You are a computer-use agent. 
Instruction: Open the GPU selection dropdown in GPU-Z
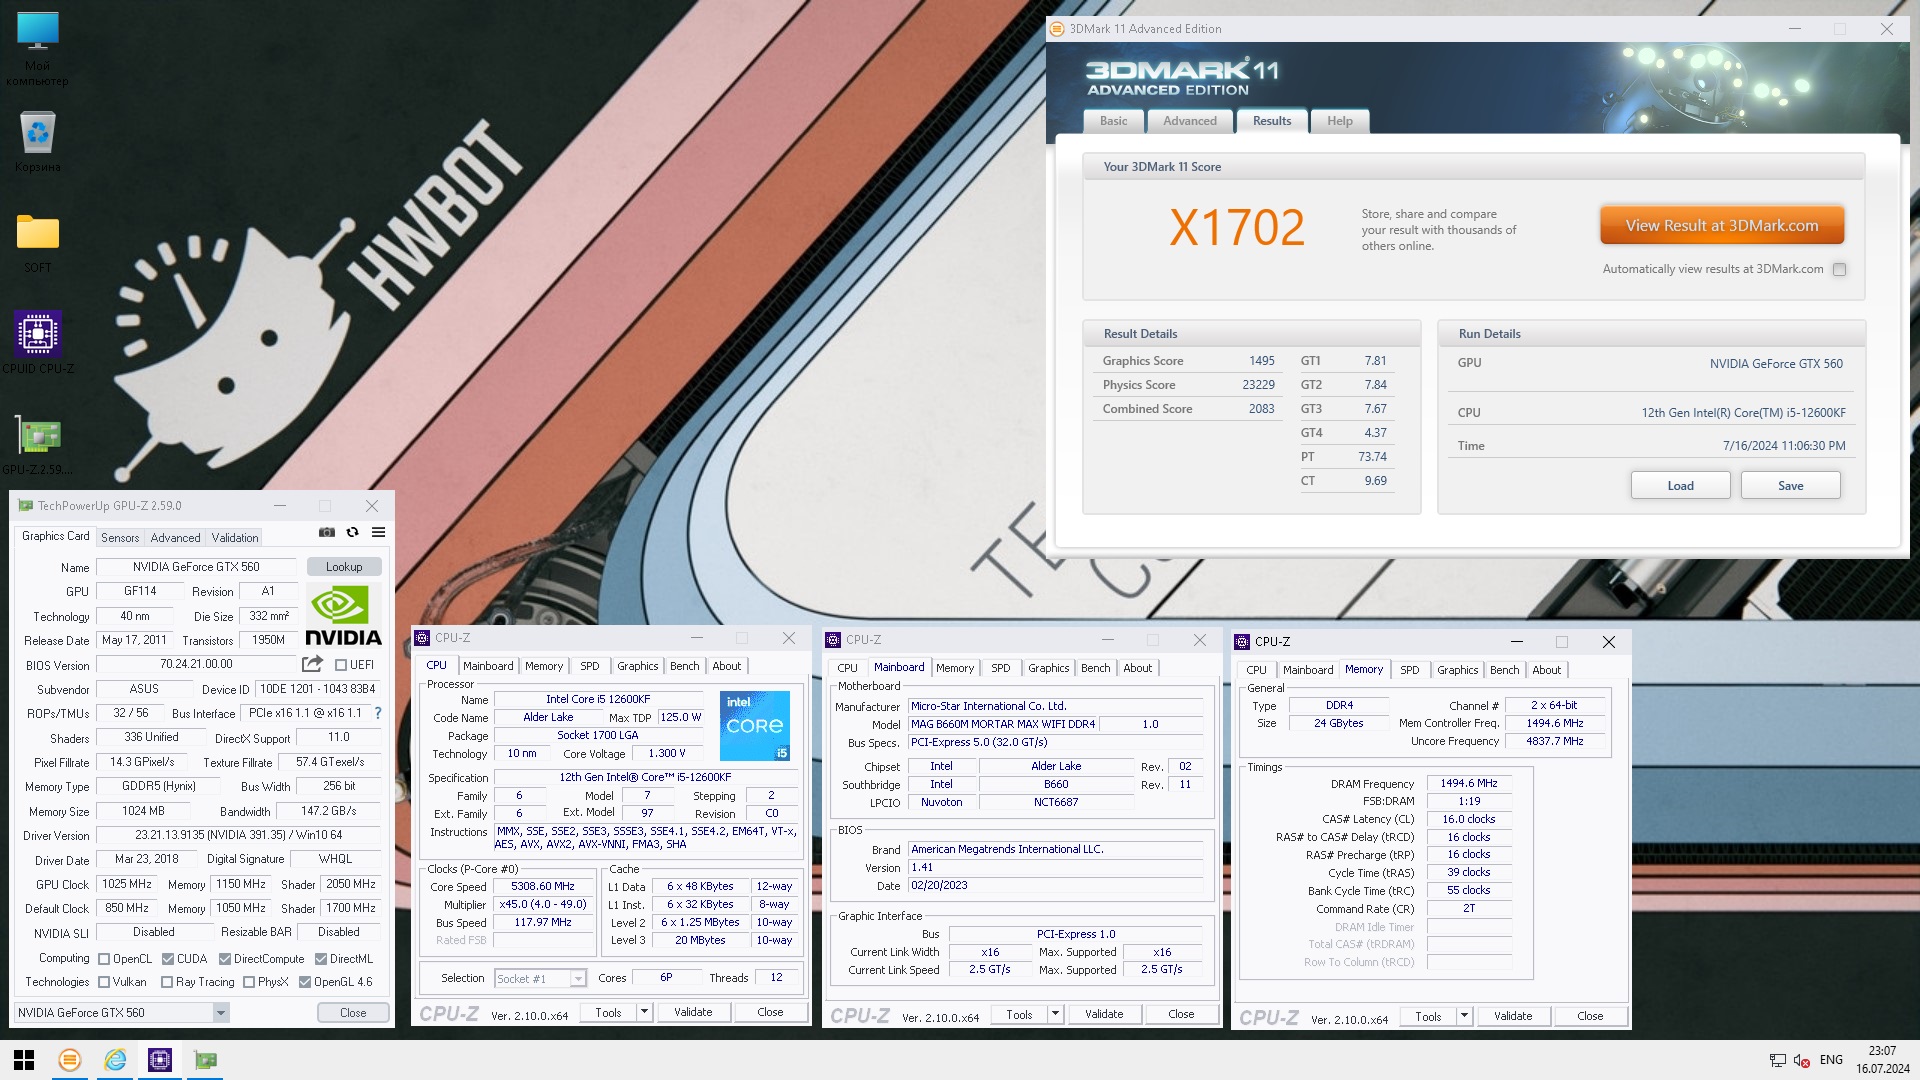coord(221,1013)
